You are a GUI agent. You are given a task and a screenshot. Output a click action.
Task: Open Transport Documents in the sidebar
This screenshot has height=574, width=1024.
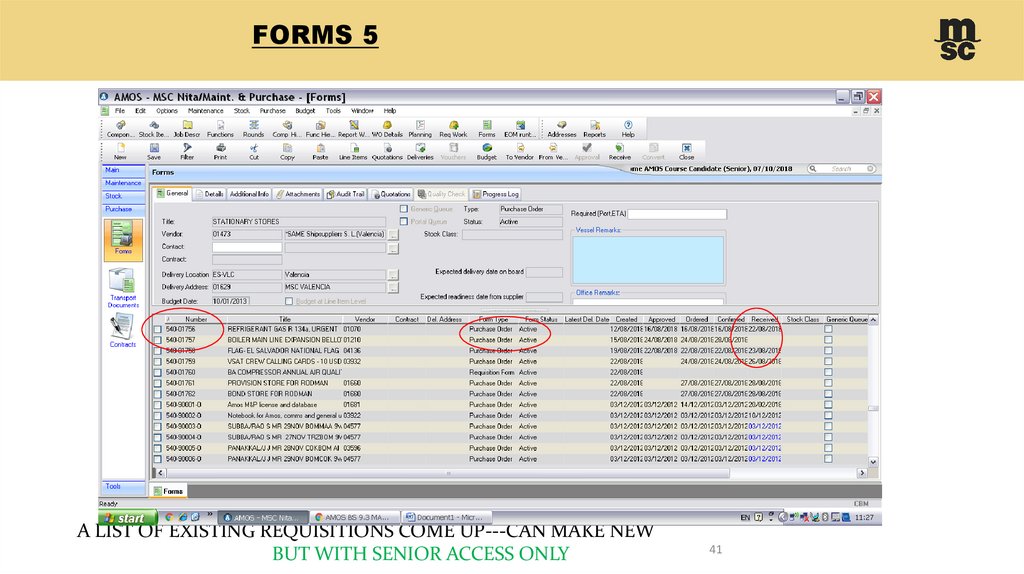(x=123, y=288)
